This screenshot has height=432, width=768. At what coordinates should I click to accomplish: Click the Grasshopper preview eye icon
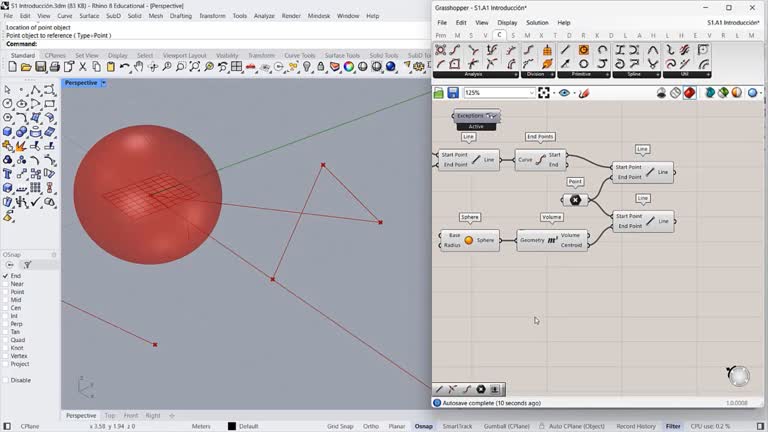click(565, 93)
